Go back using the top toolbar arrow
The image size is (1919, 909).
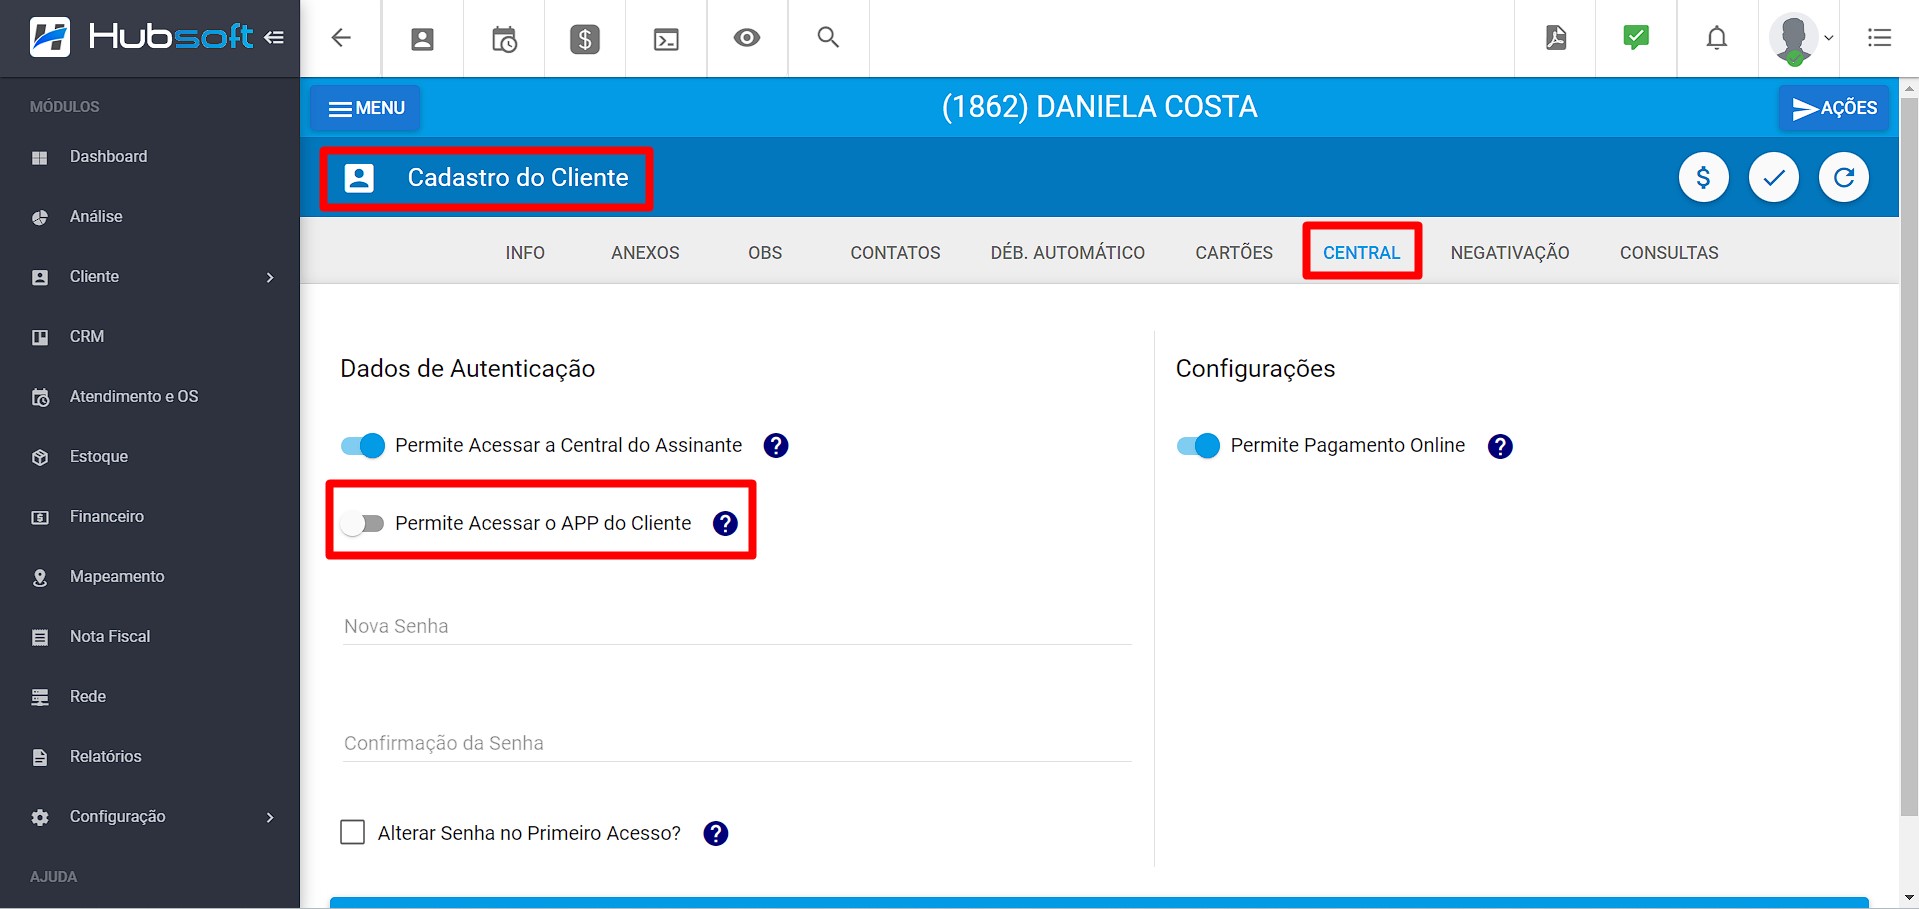(341, 38)
